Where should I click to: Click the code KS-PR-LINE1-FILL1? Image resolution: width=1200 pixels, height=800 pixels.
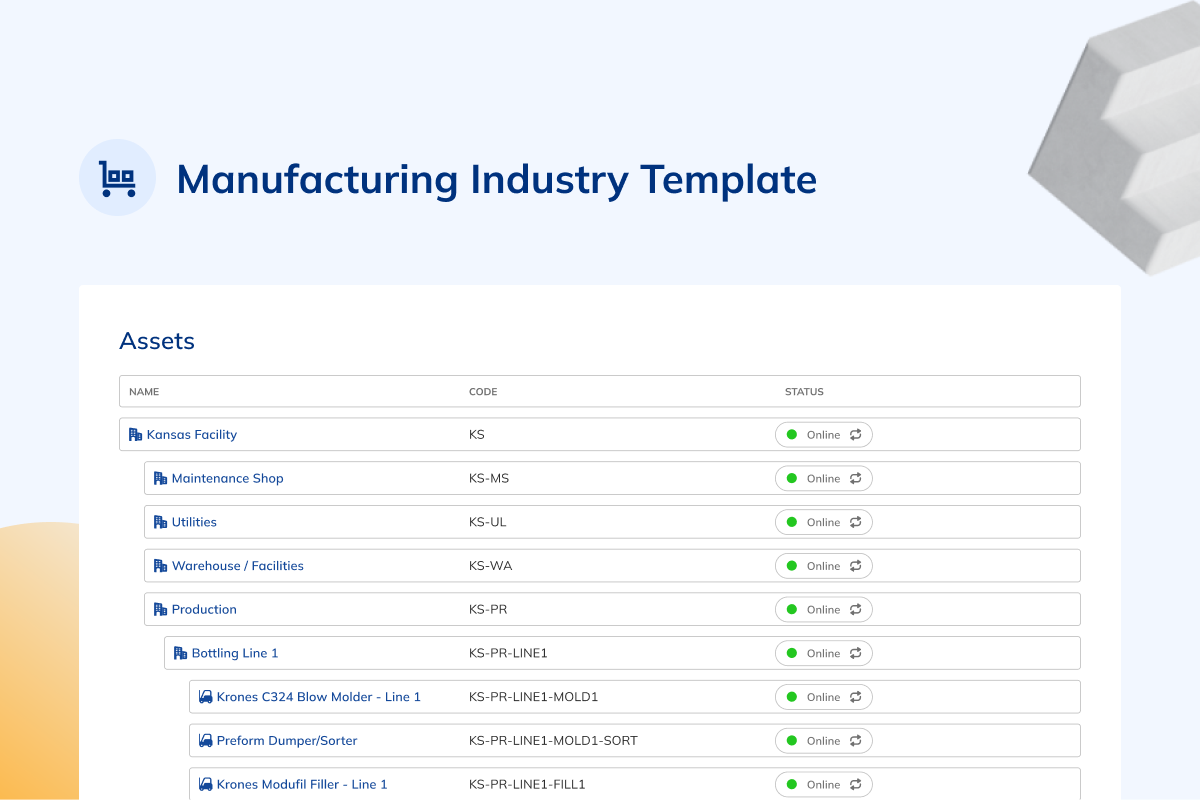[x=528, y=784]
